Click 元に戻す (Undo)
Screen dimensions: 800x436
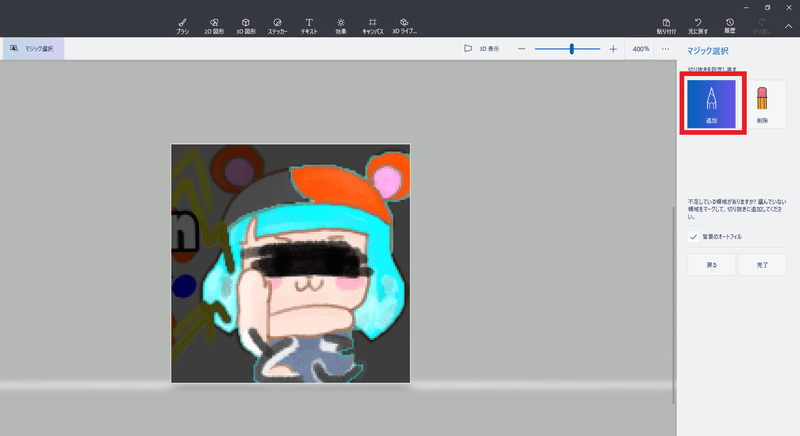[697, 25]
